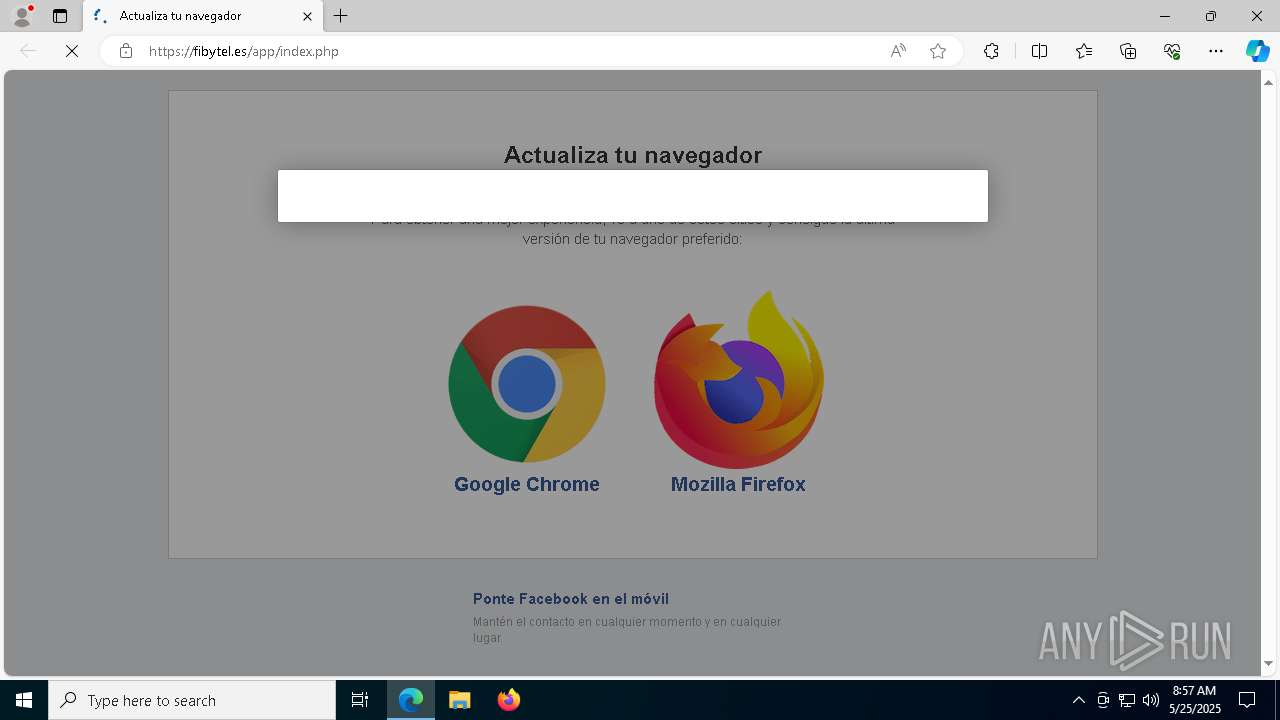Viewport: 1280px width, 720px height.
Task: Click scrollbar up arrow
Action: [1269, 81]
